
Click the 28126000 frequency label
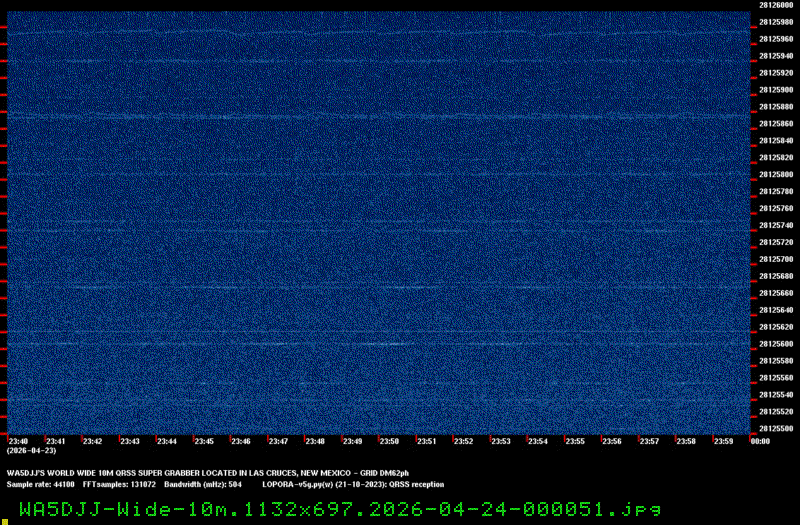[x=776, y=5]
